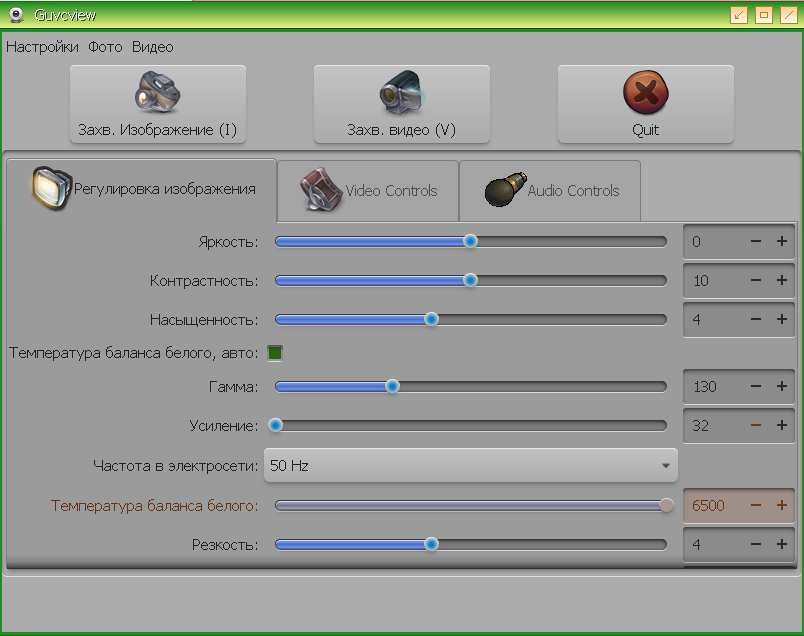Open the Частота в электросети dropdown
The width and height of the screenshot is (804, 636).
pyautogui.click(x=471, y=465)
